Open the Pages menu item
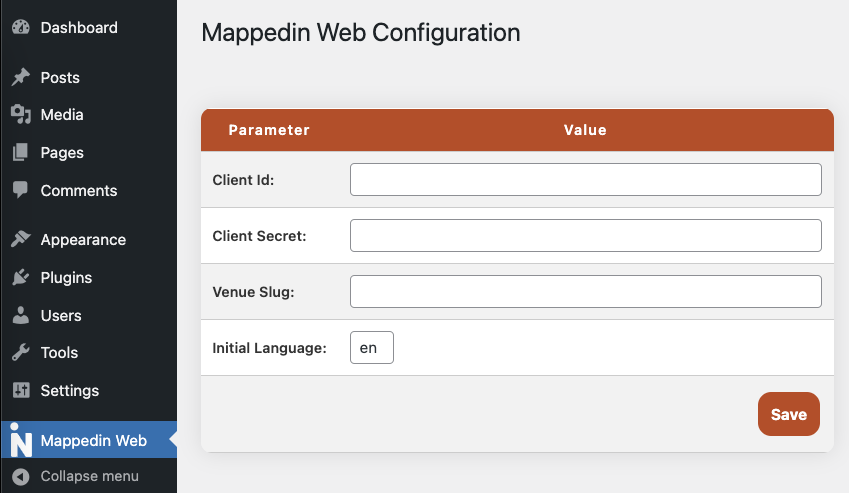 click(x=62, y=153)
